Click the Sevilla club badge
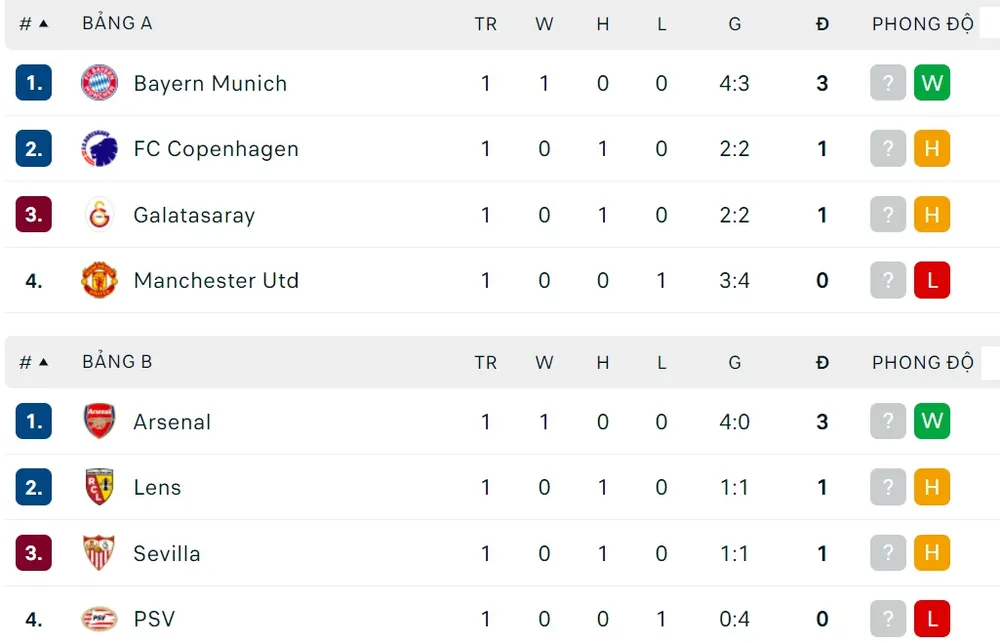 [99, 554]
